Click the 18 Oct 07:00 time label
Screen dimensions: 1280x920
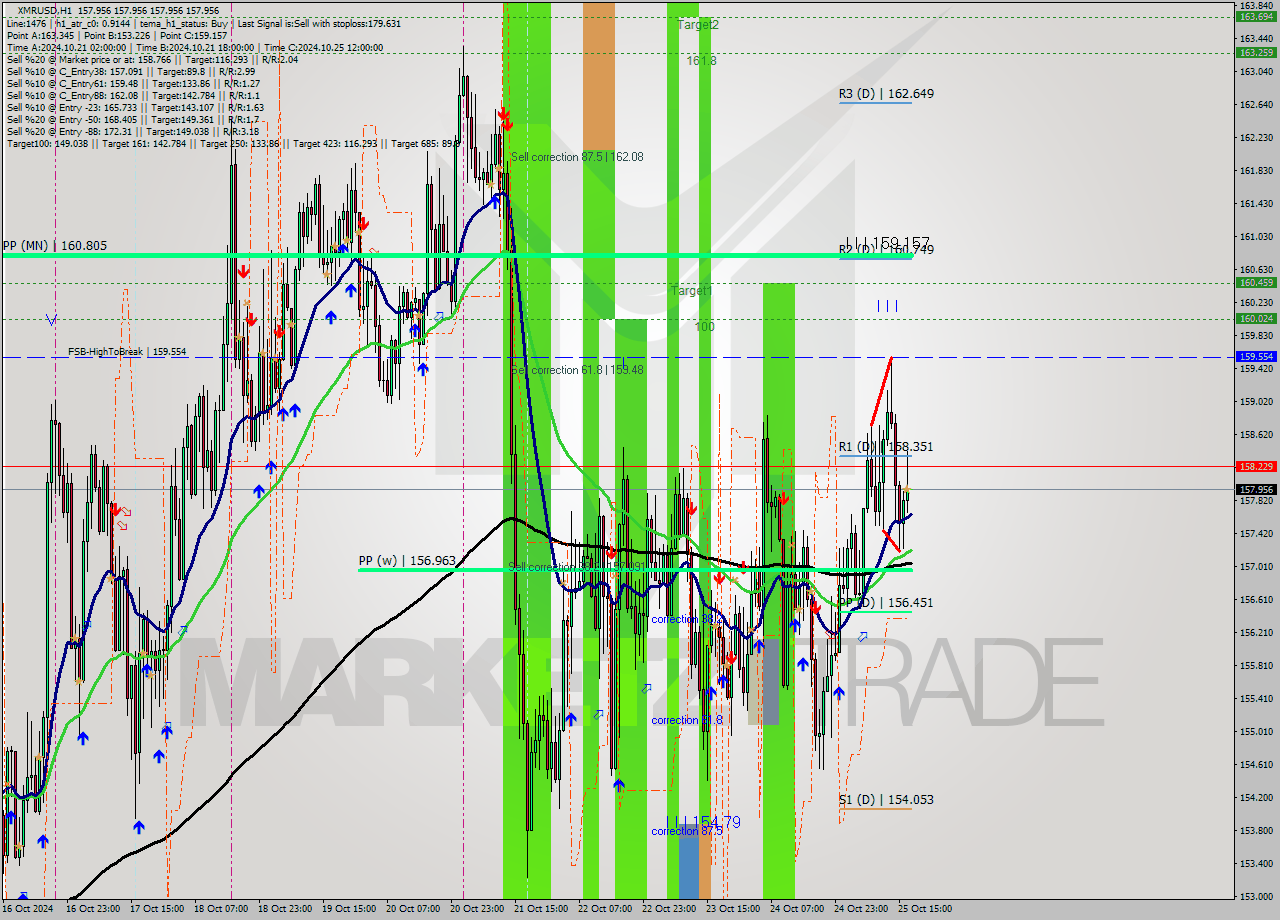(219, 909)
